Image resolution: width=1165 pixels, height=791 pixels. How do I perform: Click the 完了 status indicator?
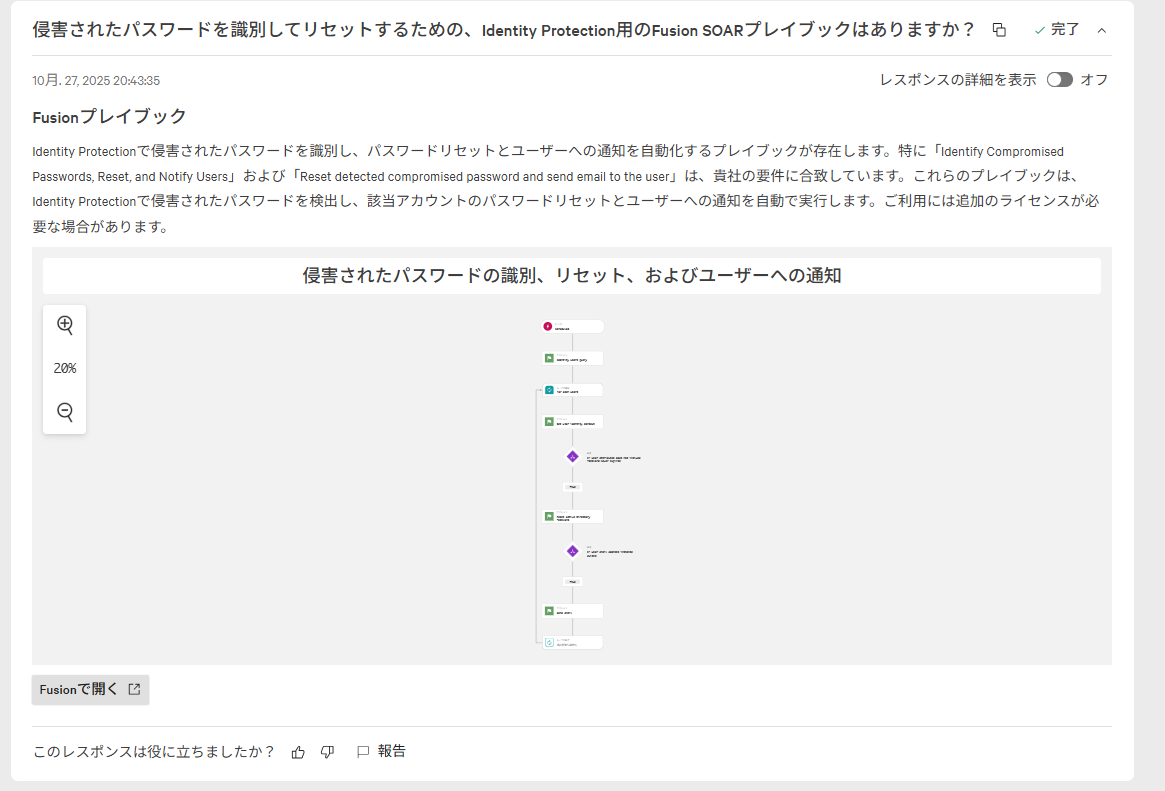[1057, 30]
